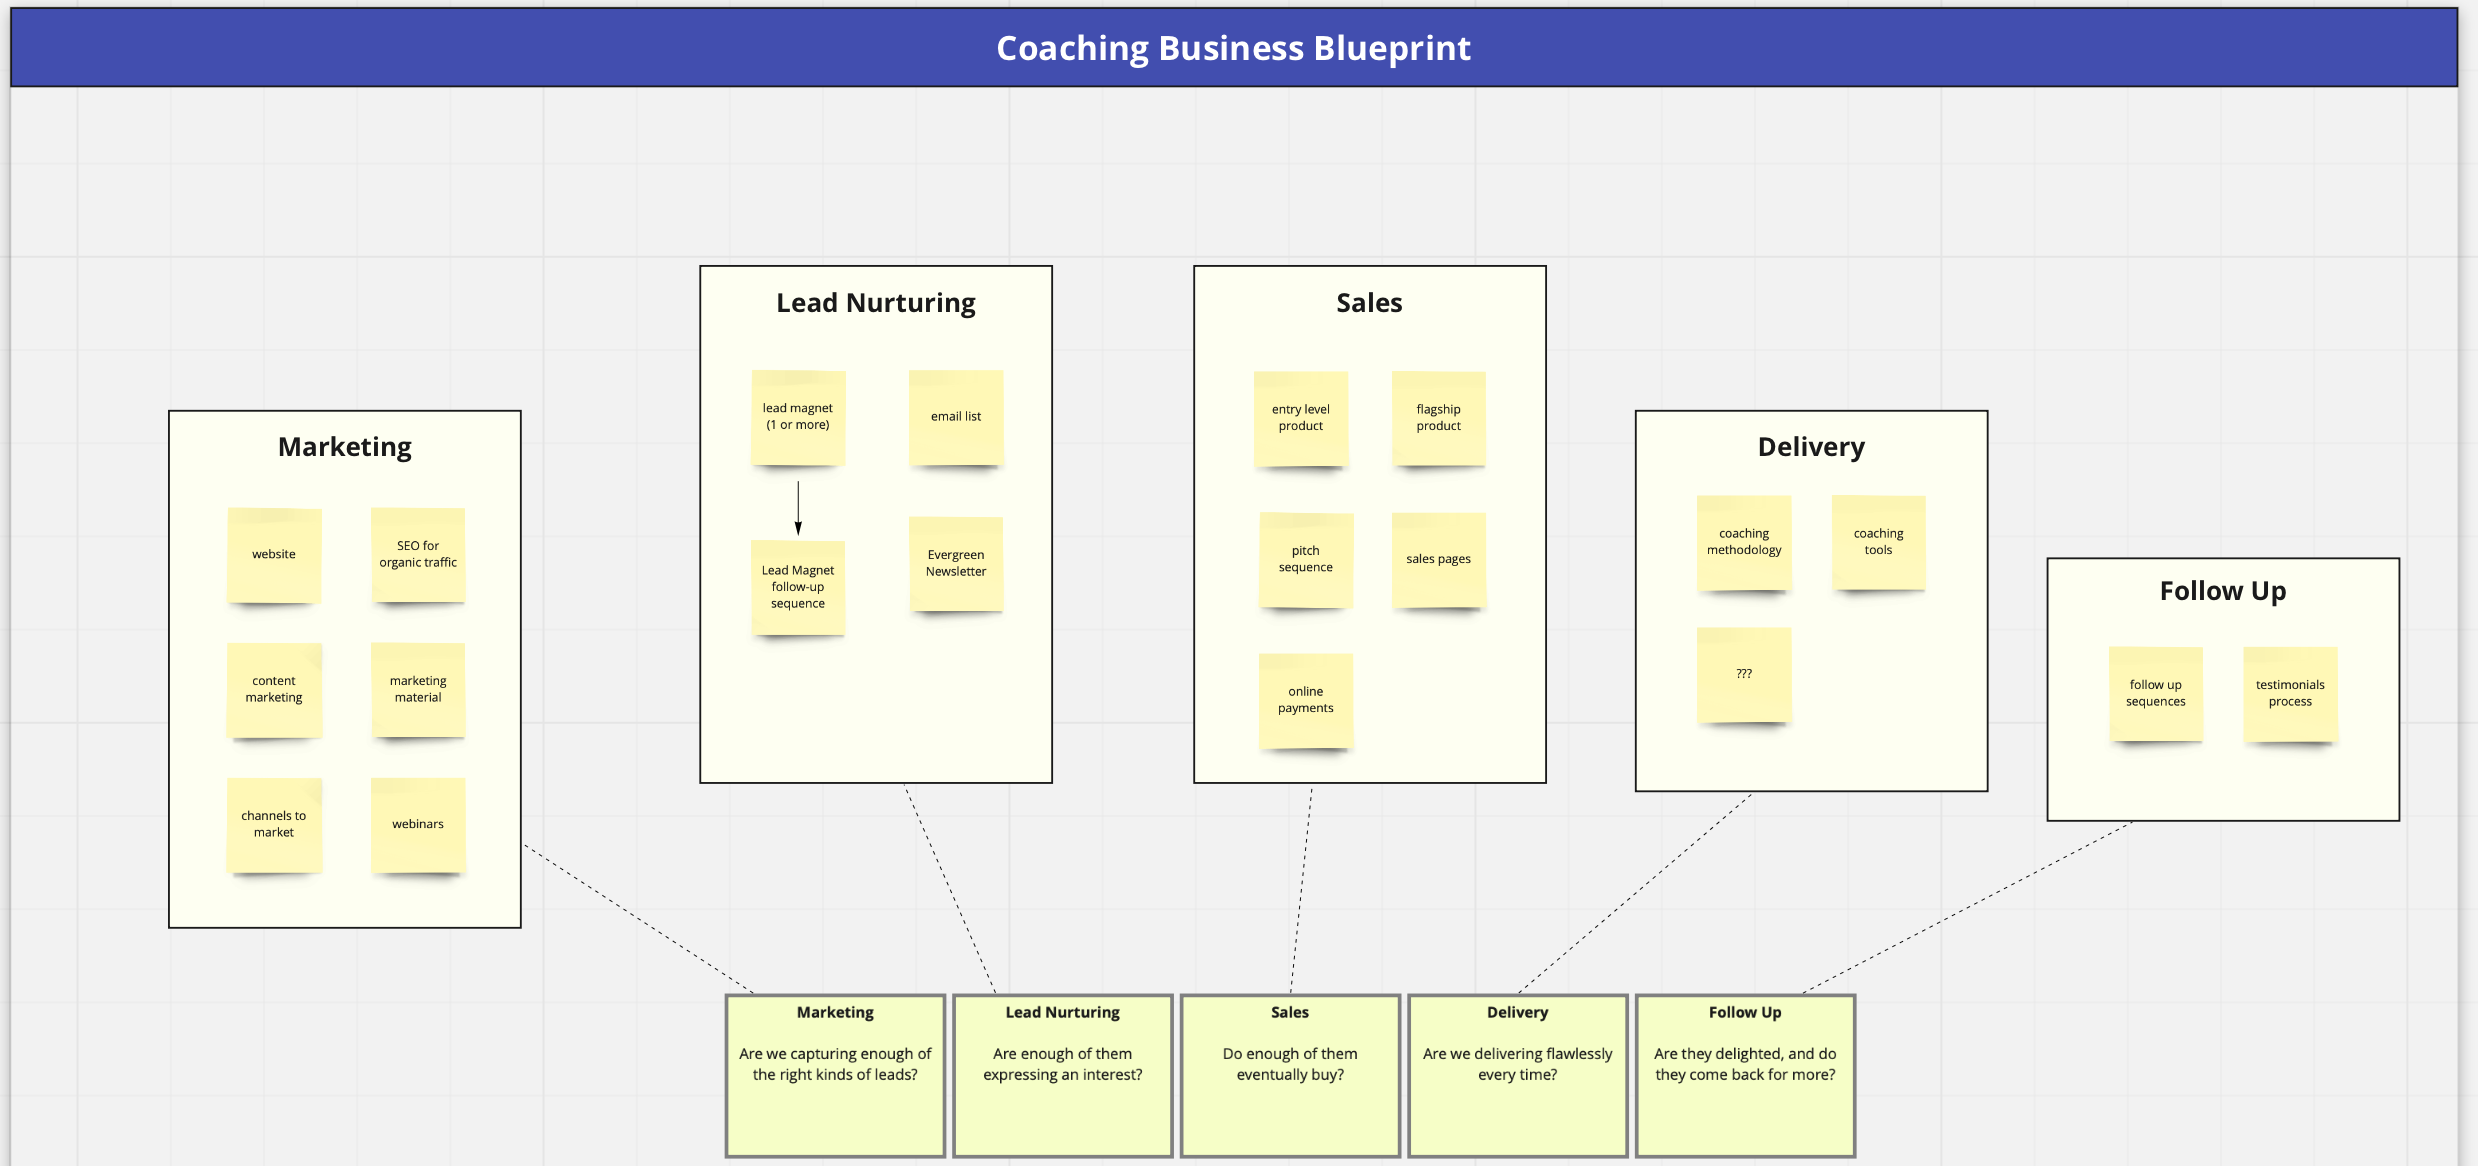Select the 'entry level product' note
The width and height of the screenshot is (2478, 1166).
[1301, 418]
